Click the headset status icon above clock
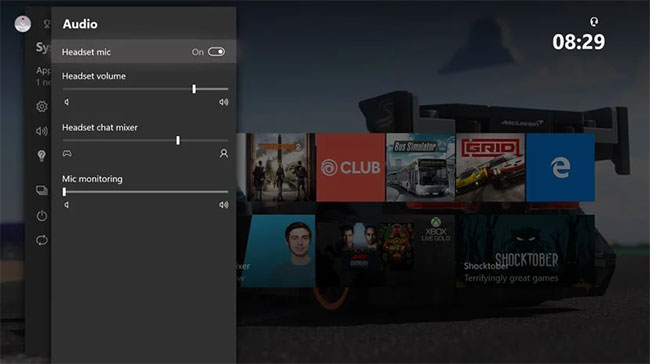The width and height of the screenshot is (650, 364). tap(594, 22)
